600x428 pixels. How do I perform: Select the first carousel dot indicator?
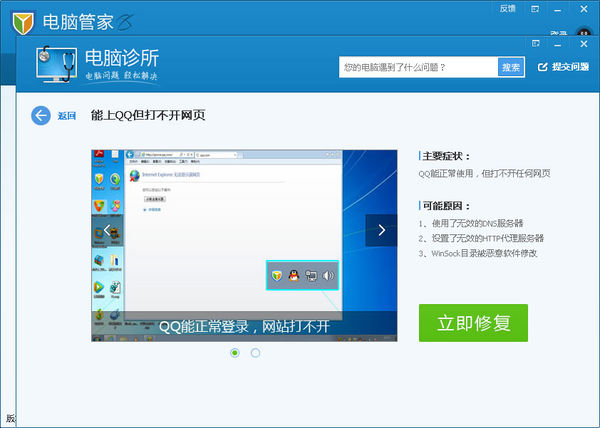[235, 353]
